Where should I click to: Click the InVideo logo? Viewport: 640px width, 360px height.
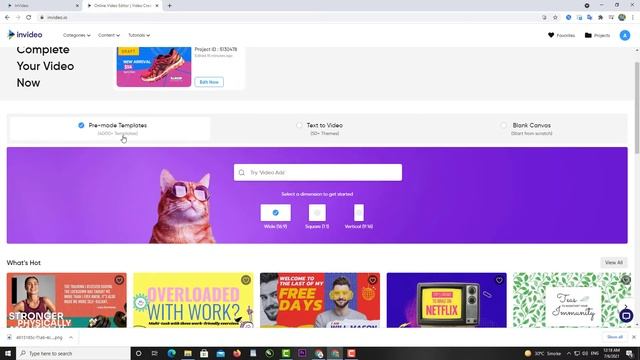click(x=25, y=35)
